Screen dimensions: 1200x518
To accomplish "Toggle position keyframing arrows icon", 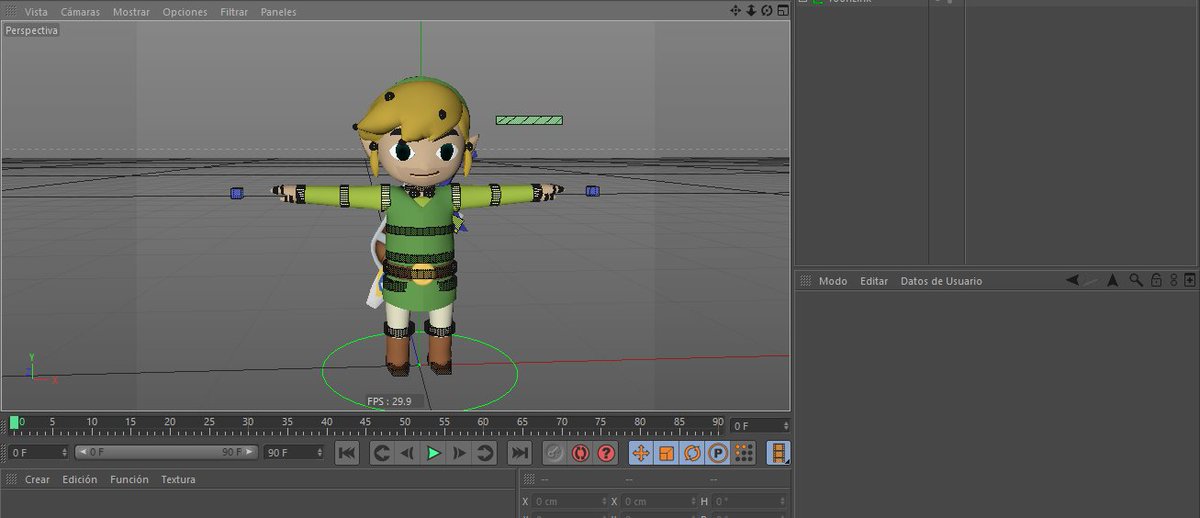I will (641, 453).
